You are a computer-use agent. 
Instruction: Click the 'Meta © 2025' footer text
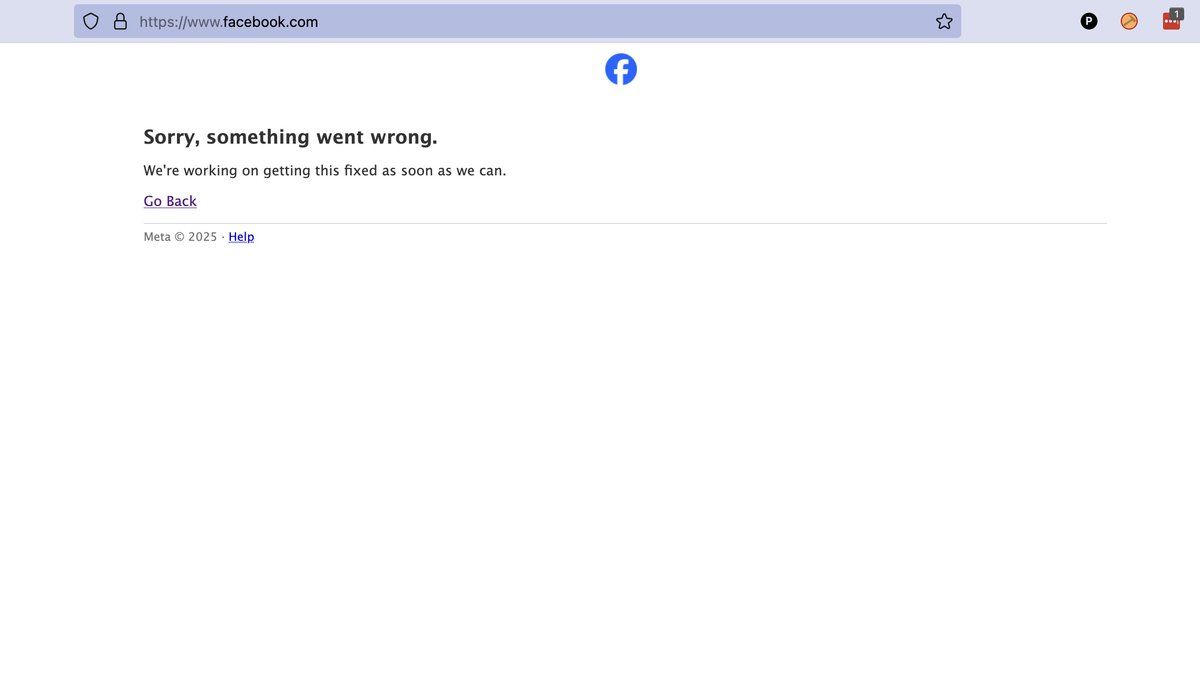(180, 237)
